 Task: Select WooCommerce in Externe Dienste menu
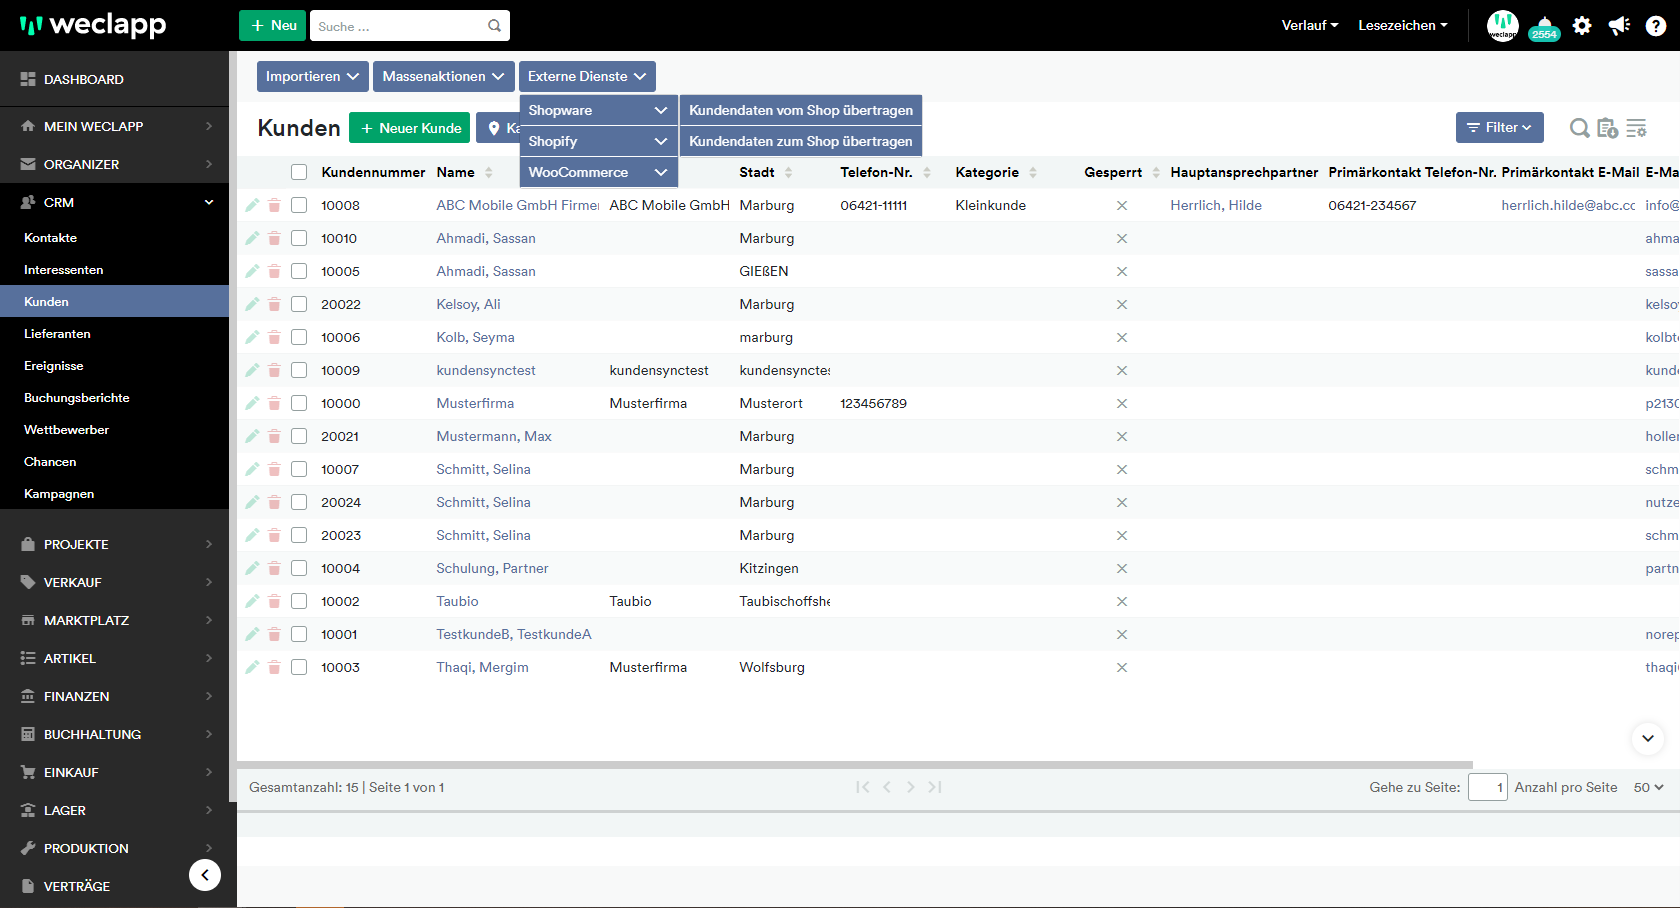[598, 172]
